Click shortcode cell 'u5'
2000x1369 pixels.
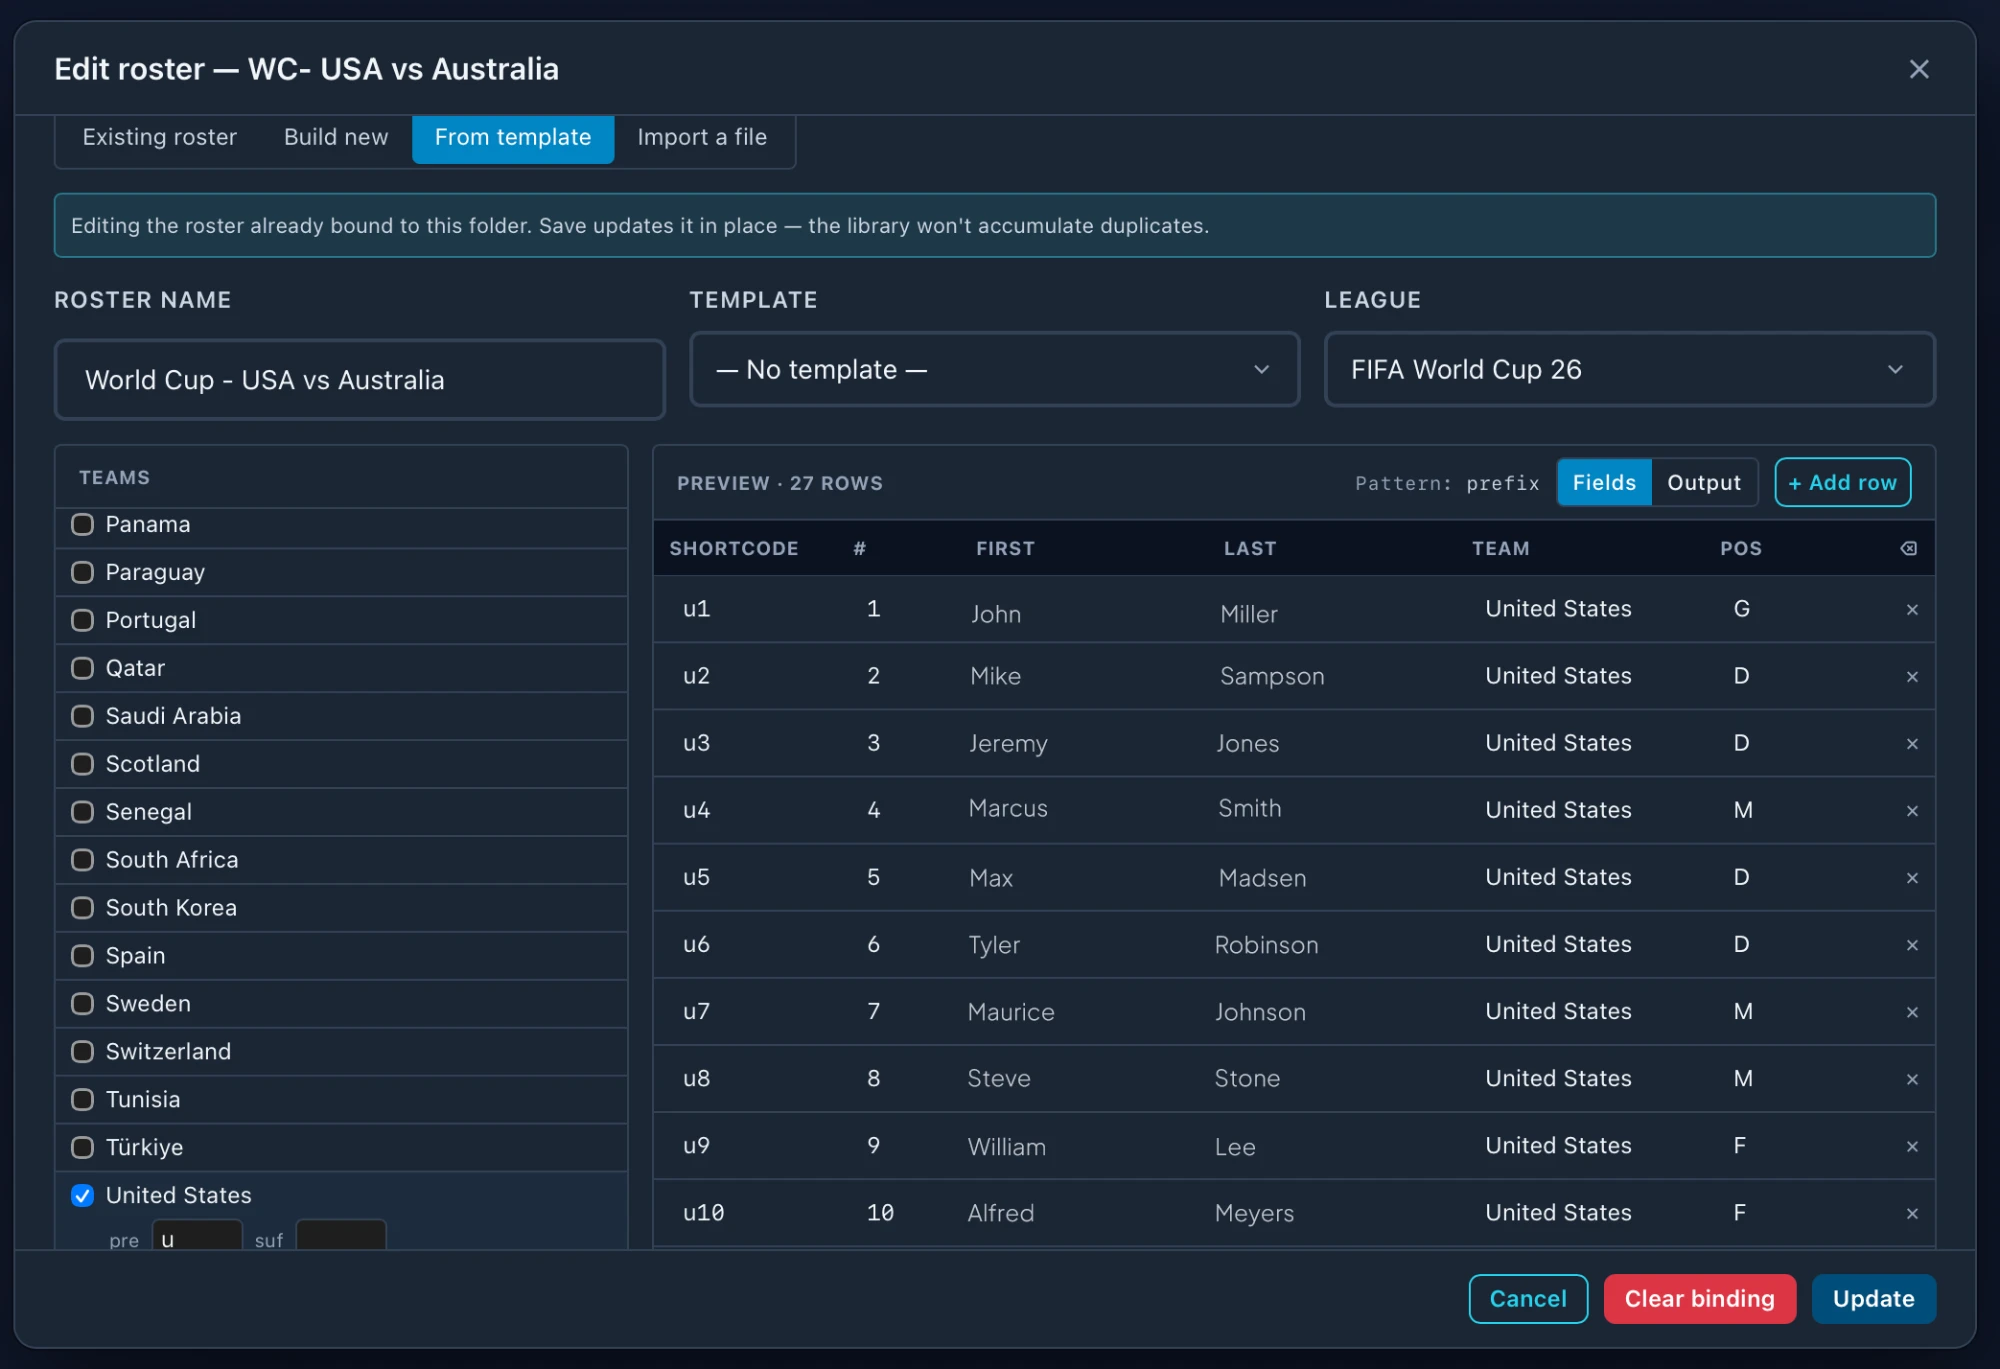point(696,877)
